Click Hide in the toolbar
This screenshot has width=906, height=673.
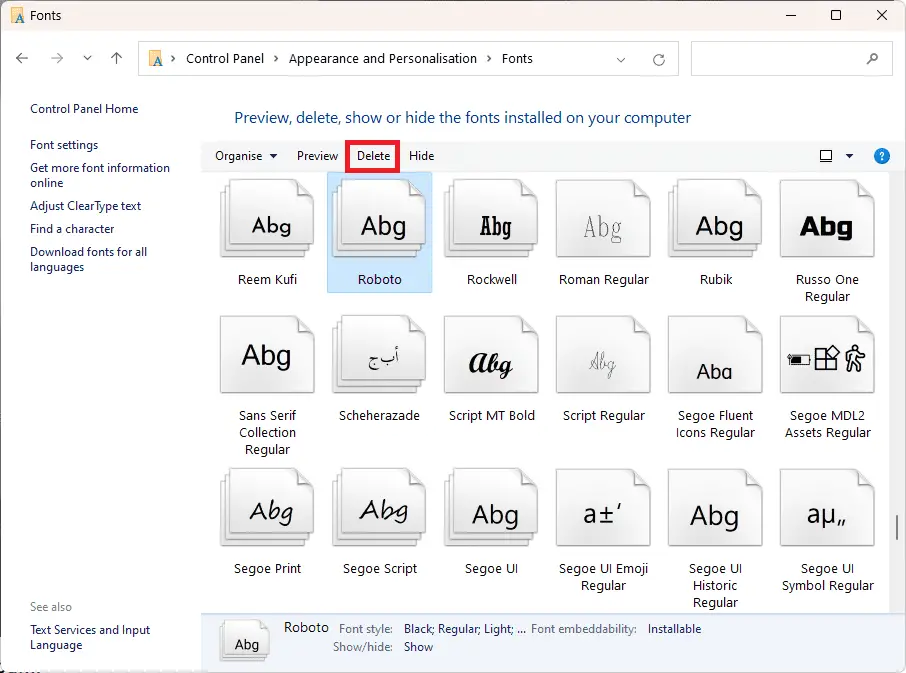click(422, 156)
